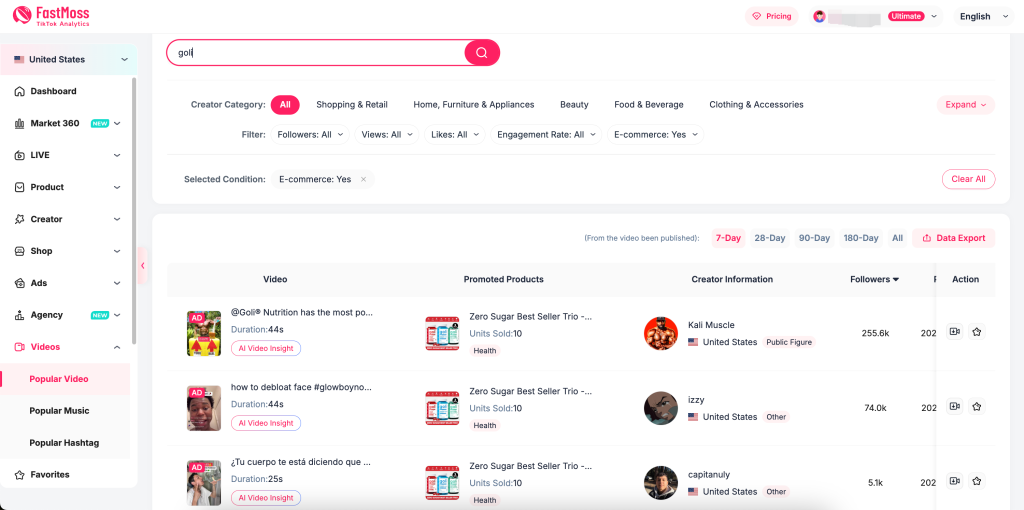Click into the goli search field
This screenshot has height=510, width=1024.
coord(315,53)
